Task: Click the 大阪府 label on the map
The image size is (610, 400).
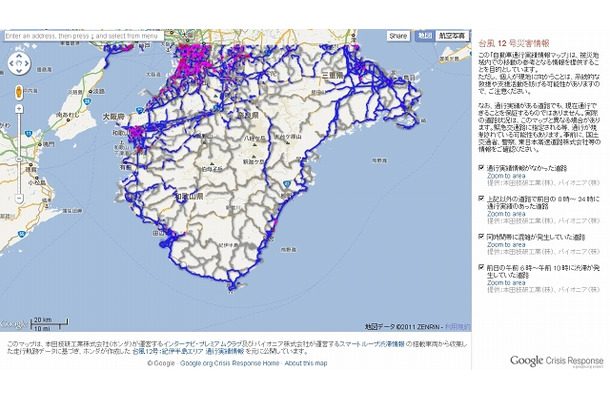Action: (x=114, y=117)
